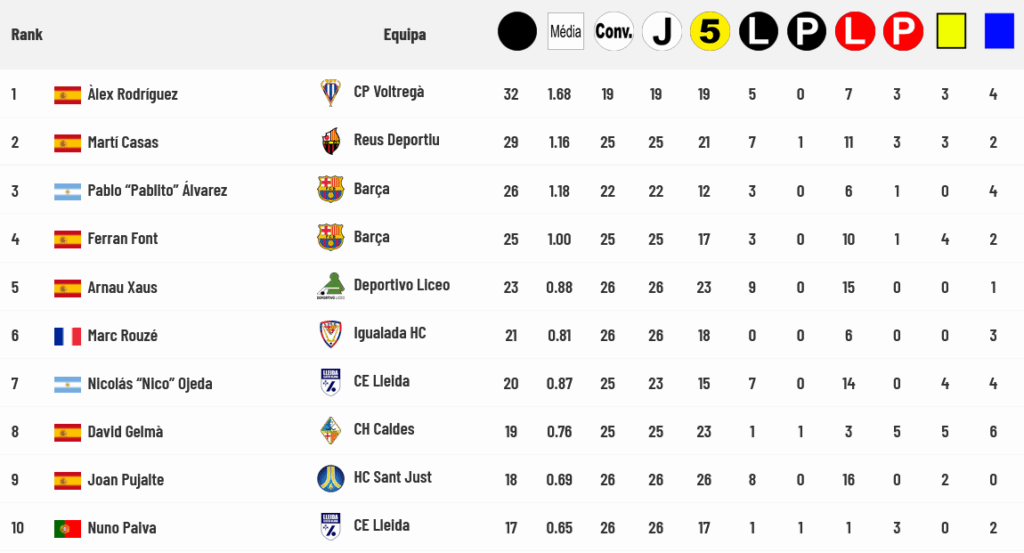The height and width of the screenshot is (553, 1024).
Task: Select the J games column icon
Action: [662, 31]
